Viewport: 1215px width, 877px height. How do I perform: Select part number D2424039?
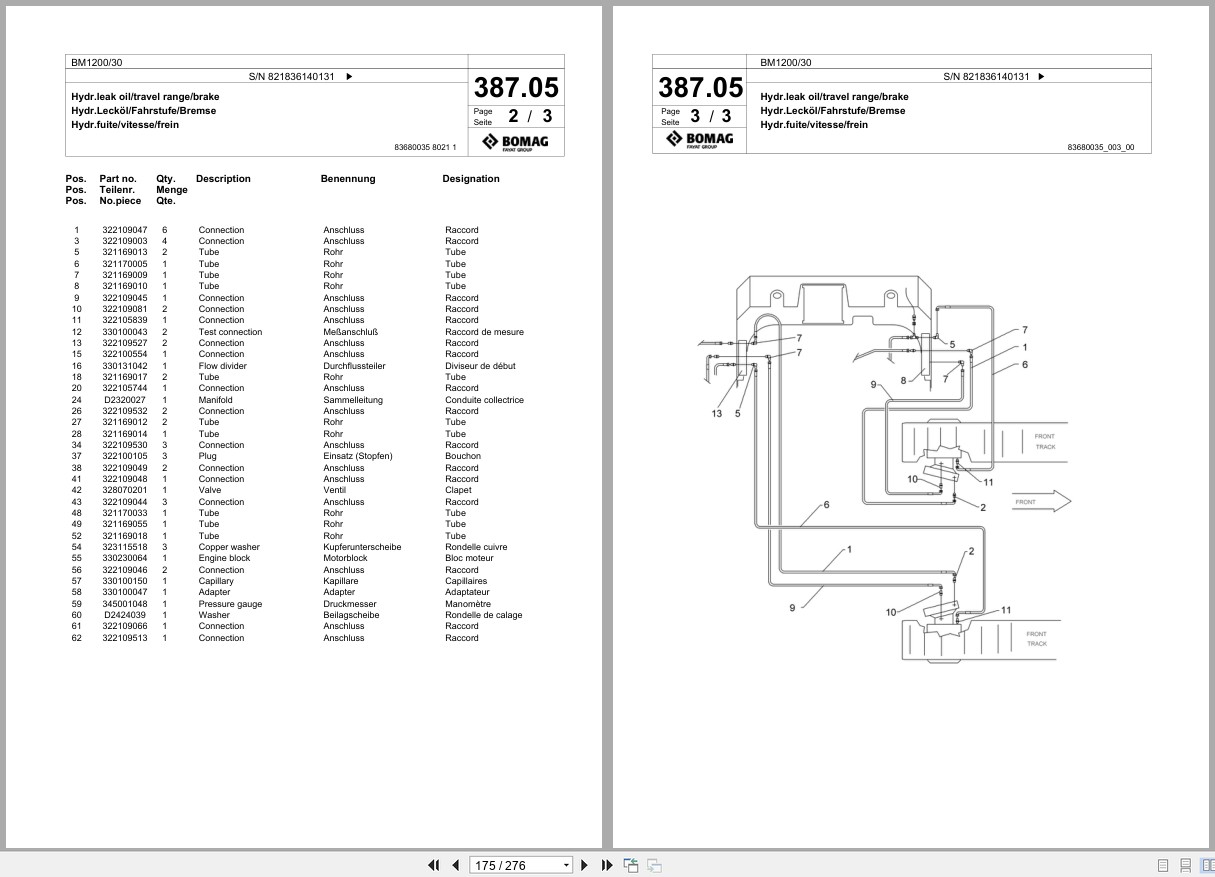[x=125, y=615]
